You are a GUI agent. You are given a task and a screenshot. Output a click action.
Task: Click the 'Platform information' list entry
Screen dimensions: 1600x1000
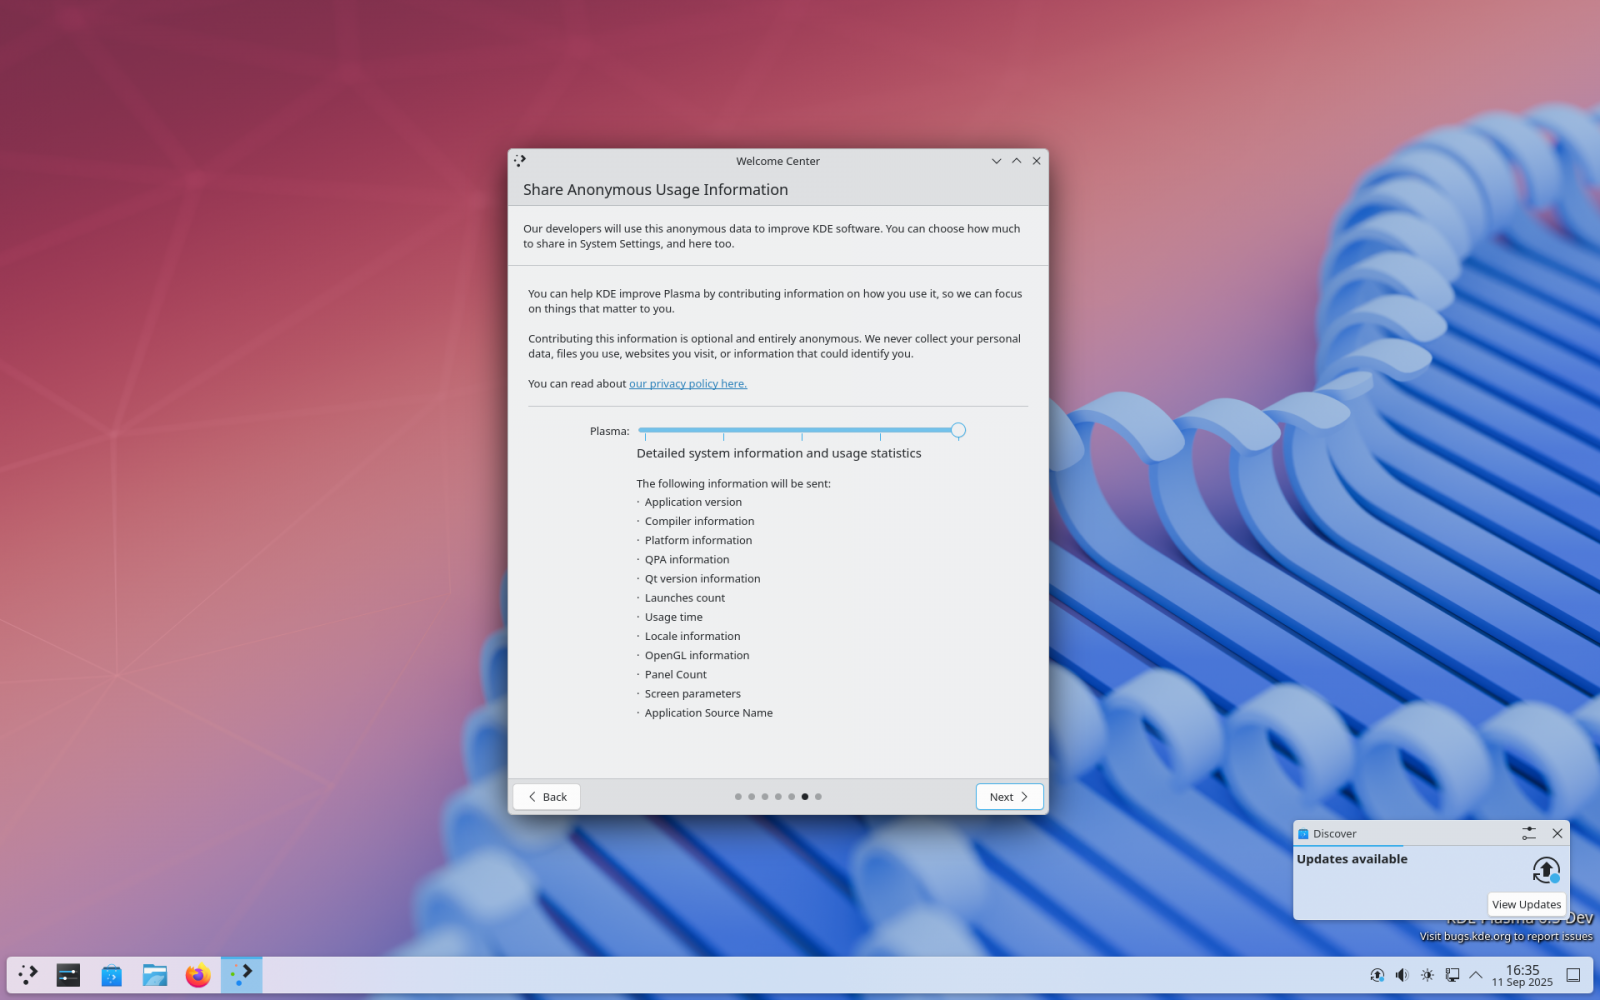pyautogui.click(x=698, y=540)
